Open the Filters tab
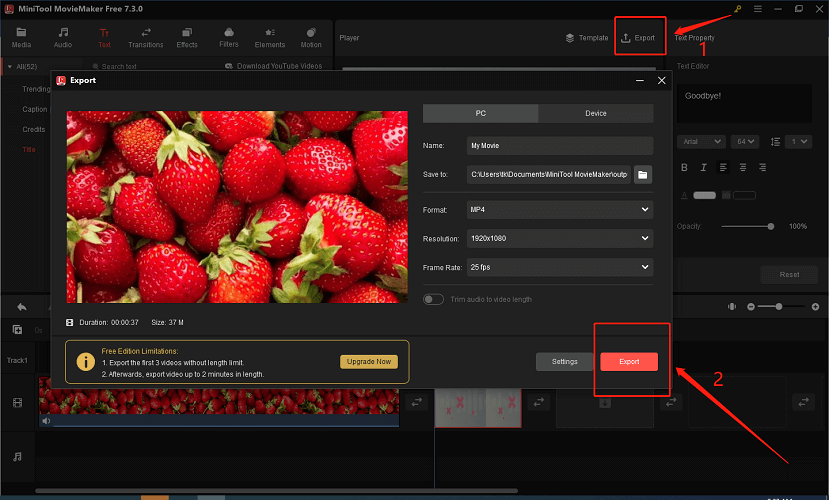The image size is (829, 500). pos(228,38)
